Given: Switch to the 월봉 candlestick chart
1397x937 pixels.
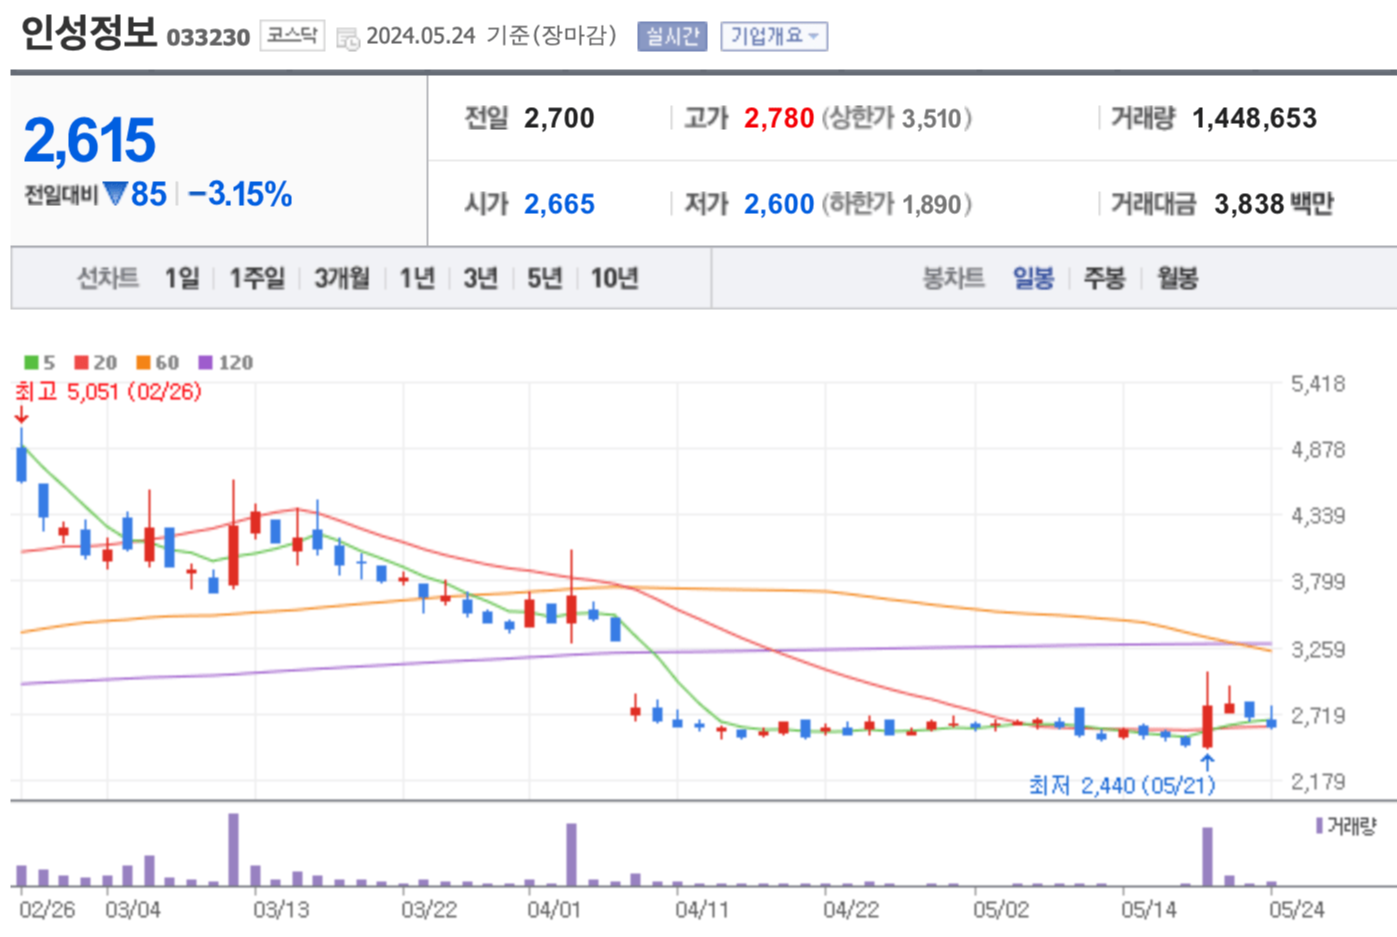Looking at the screenshot, I should tap(1177, 278).
